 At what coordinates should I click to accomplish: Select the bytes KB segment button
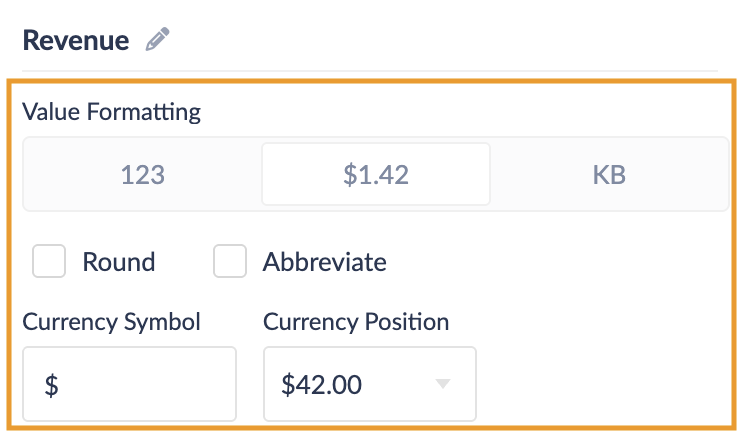tap(609, 175)
